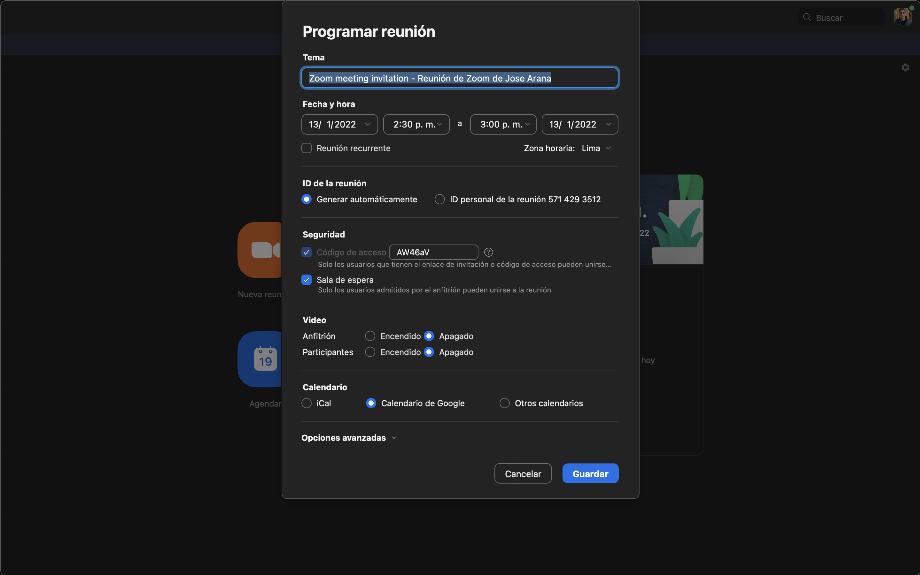Select Generar automáticamente meeting ID option
Screen dimensions: 920x575
point(306,199)
